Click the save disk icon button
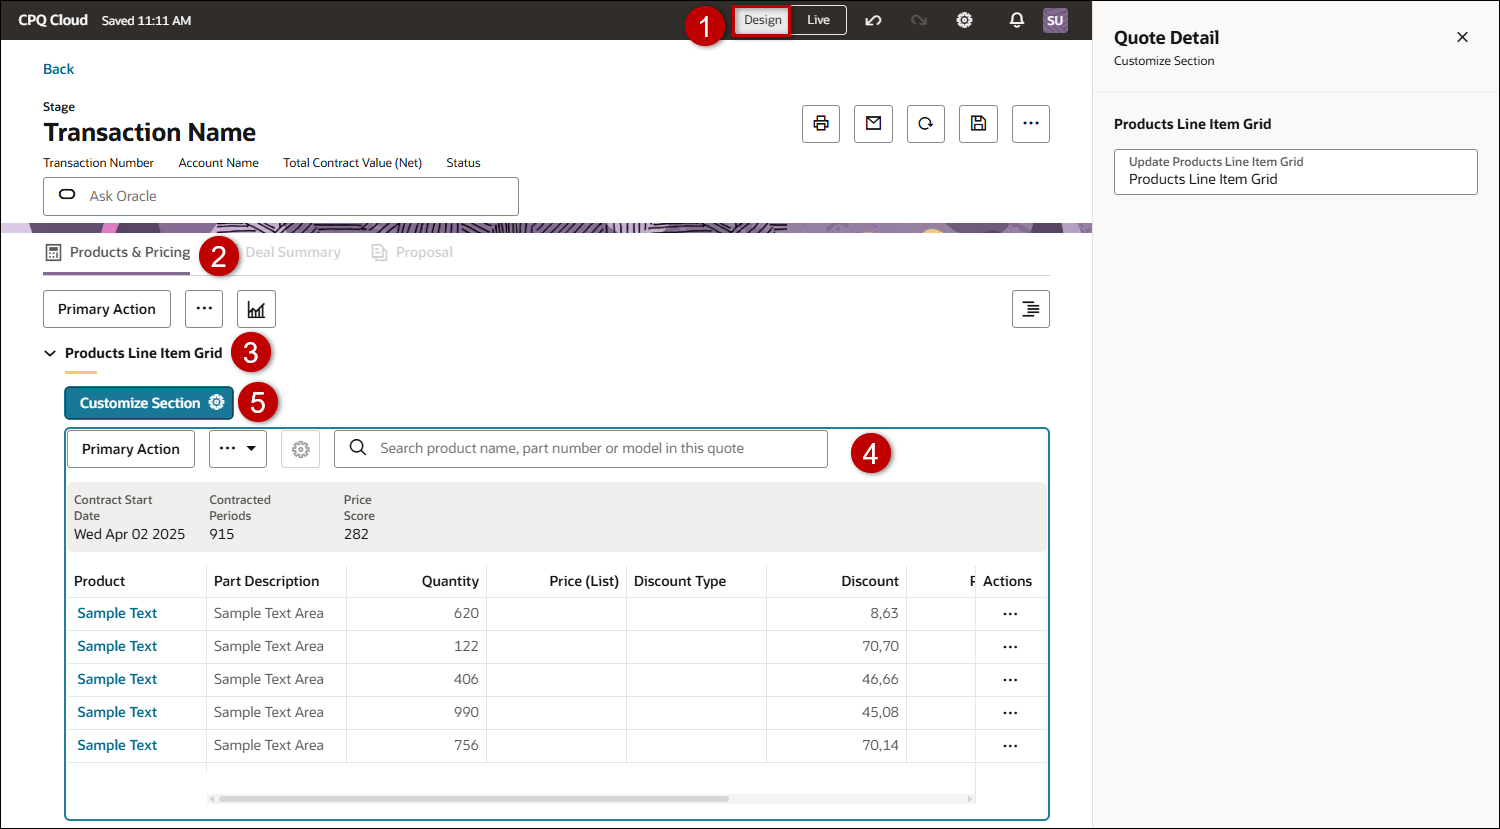 click(x=979, y=123)
